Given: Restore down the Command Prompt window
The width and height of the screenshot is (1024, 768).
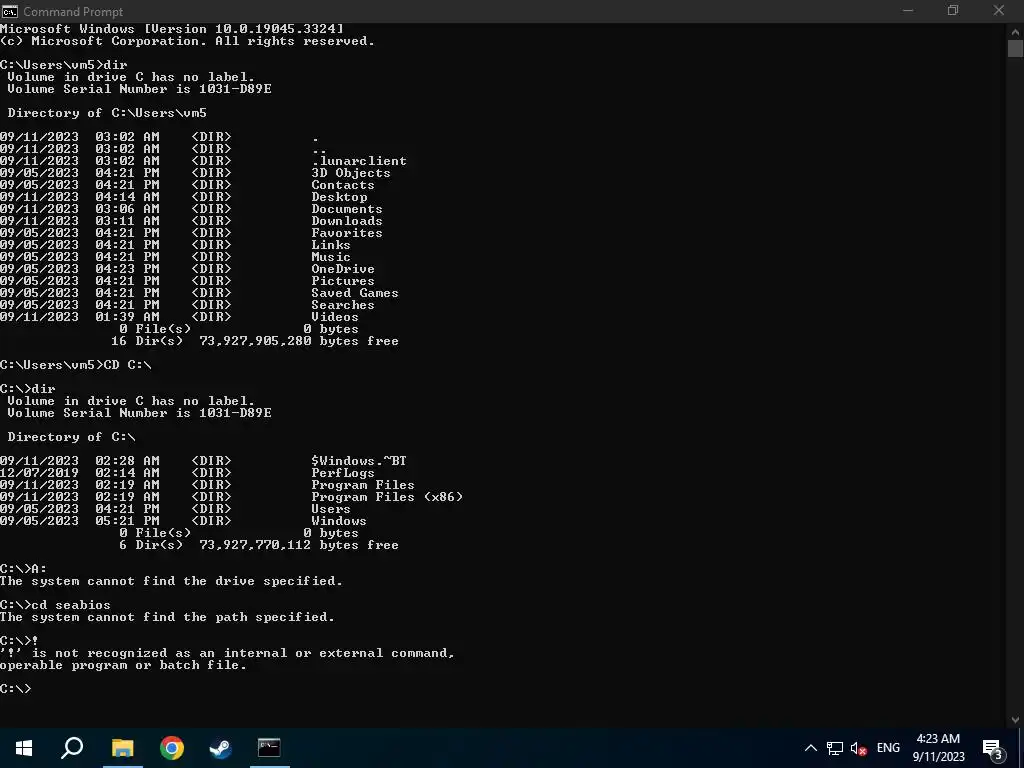Looking at the screenshot, I should click(953, 10).
